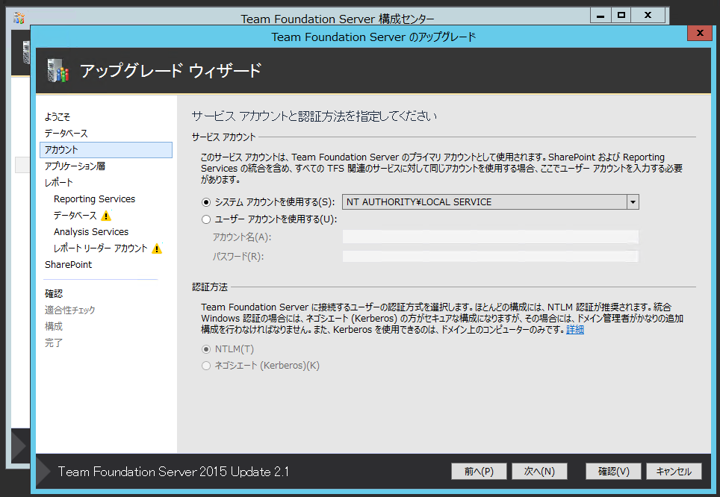Minimize the Team Foundation Server 構成センター window
This screenshot has width=720, height=497.
600,15
